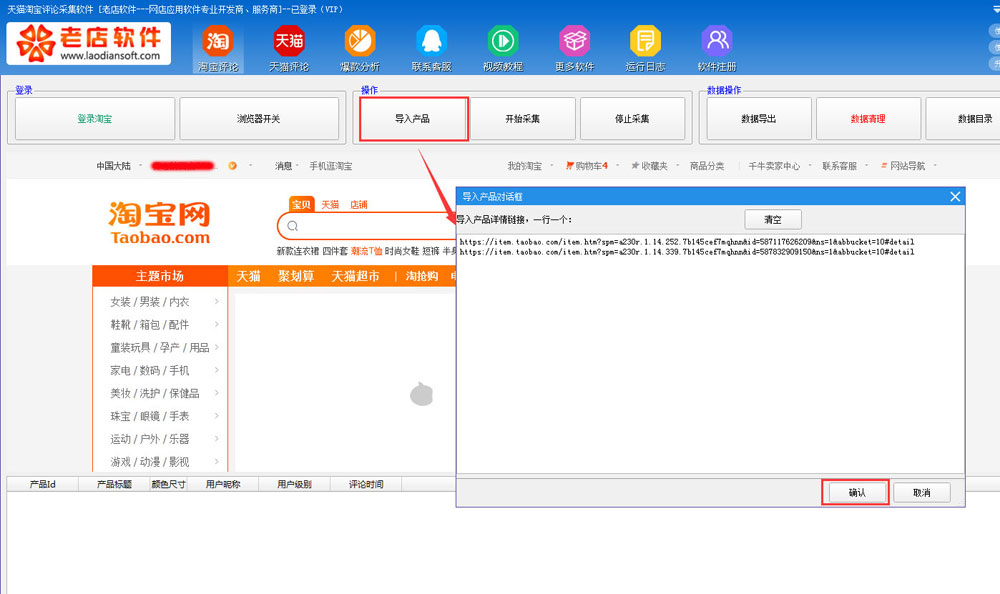Click the 产品标题 column header
The width and height of the screenshot is (1000, 594).
(114, 484)
